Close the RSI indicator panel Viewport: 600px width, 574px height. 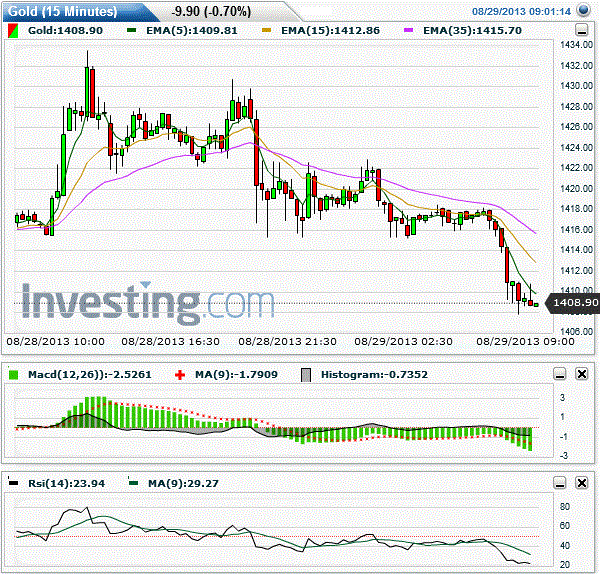(x=582, y=483)
